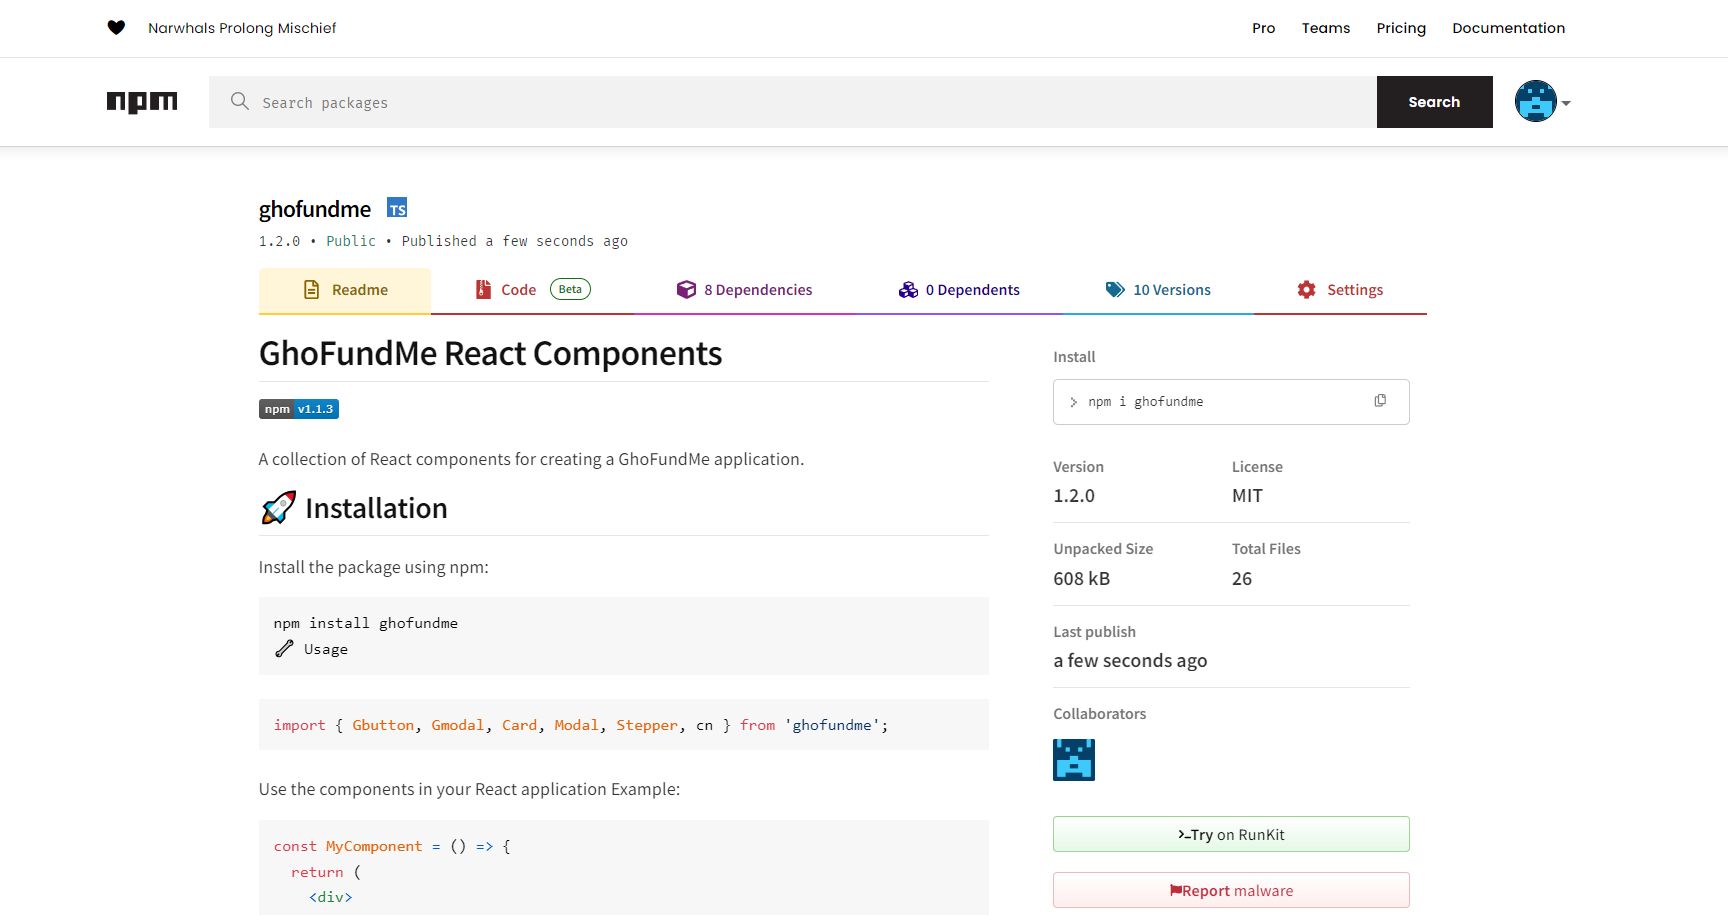Click the GhoFundMe React Components heading

490,353
